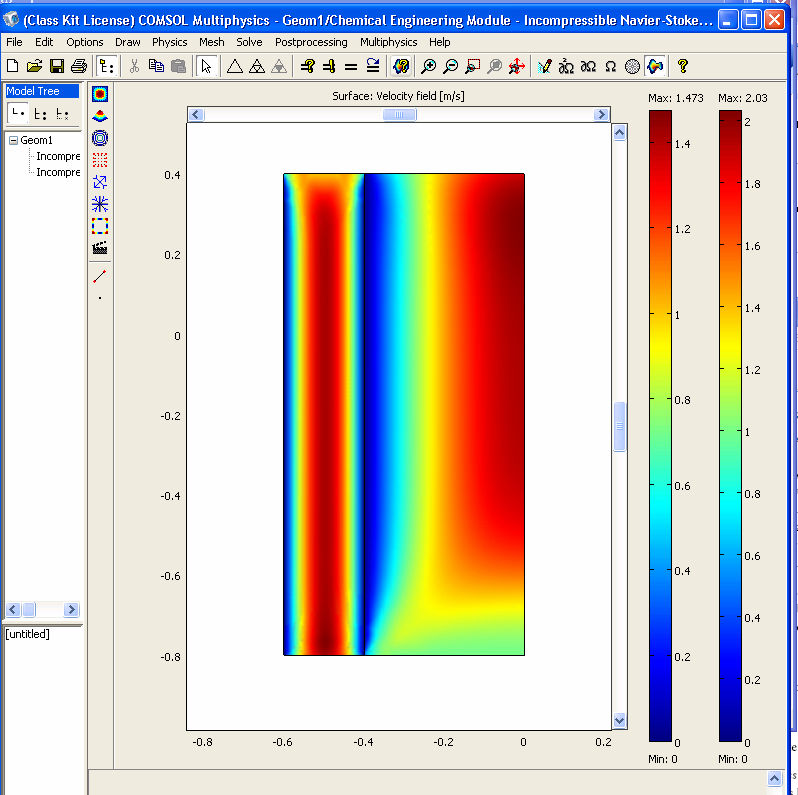Switch to Mesh mode circular mesh icon
The image size is (798, 795).
tap(632, 66)
